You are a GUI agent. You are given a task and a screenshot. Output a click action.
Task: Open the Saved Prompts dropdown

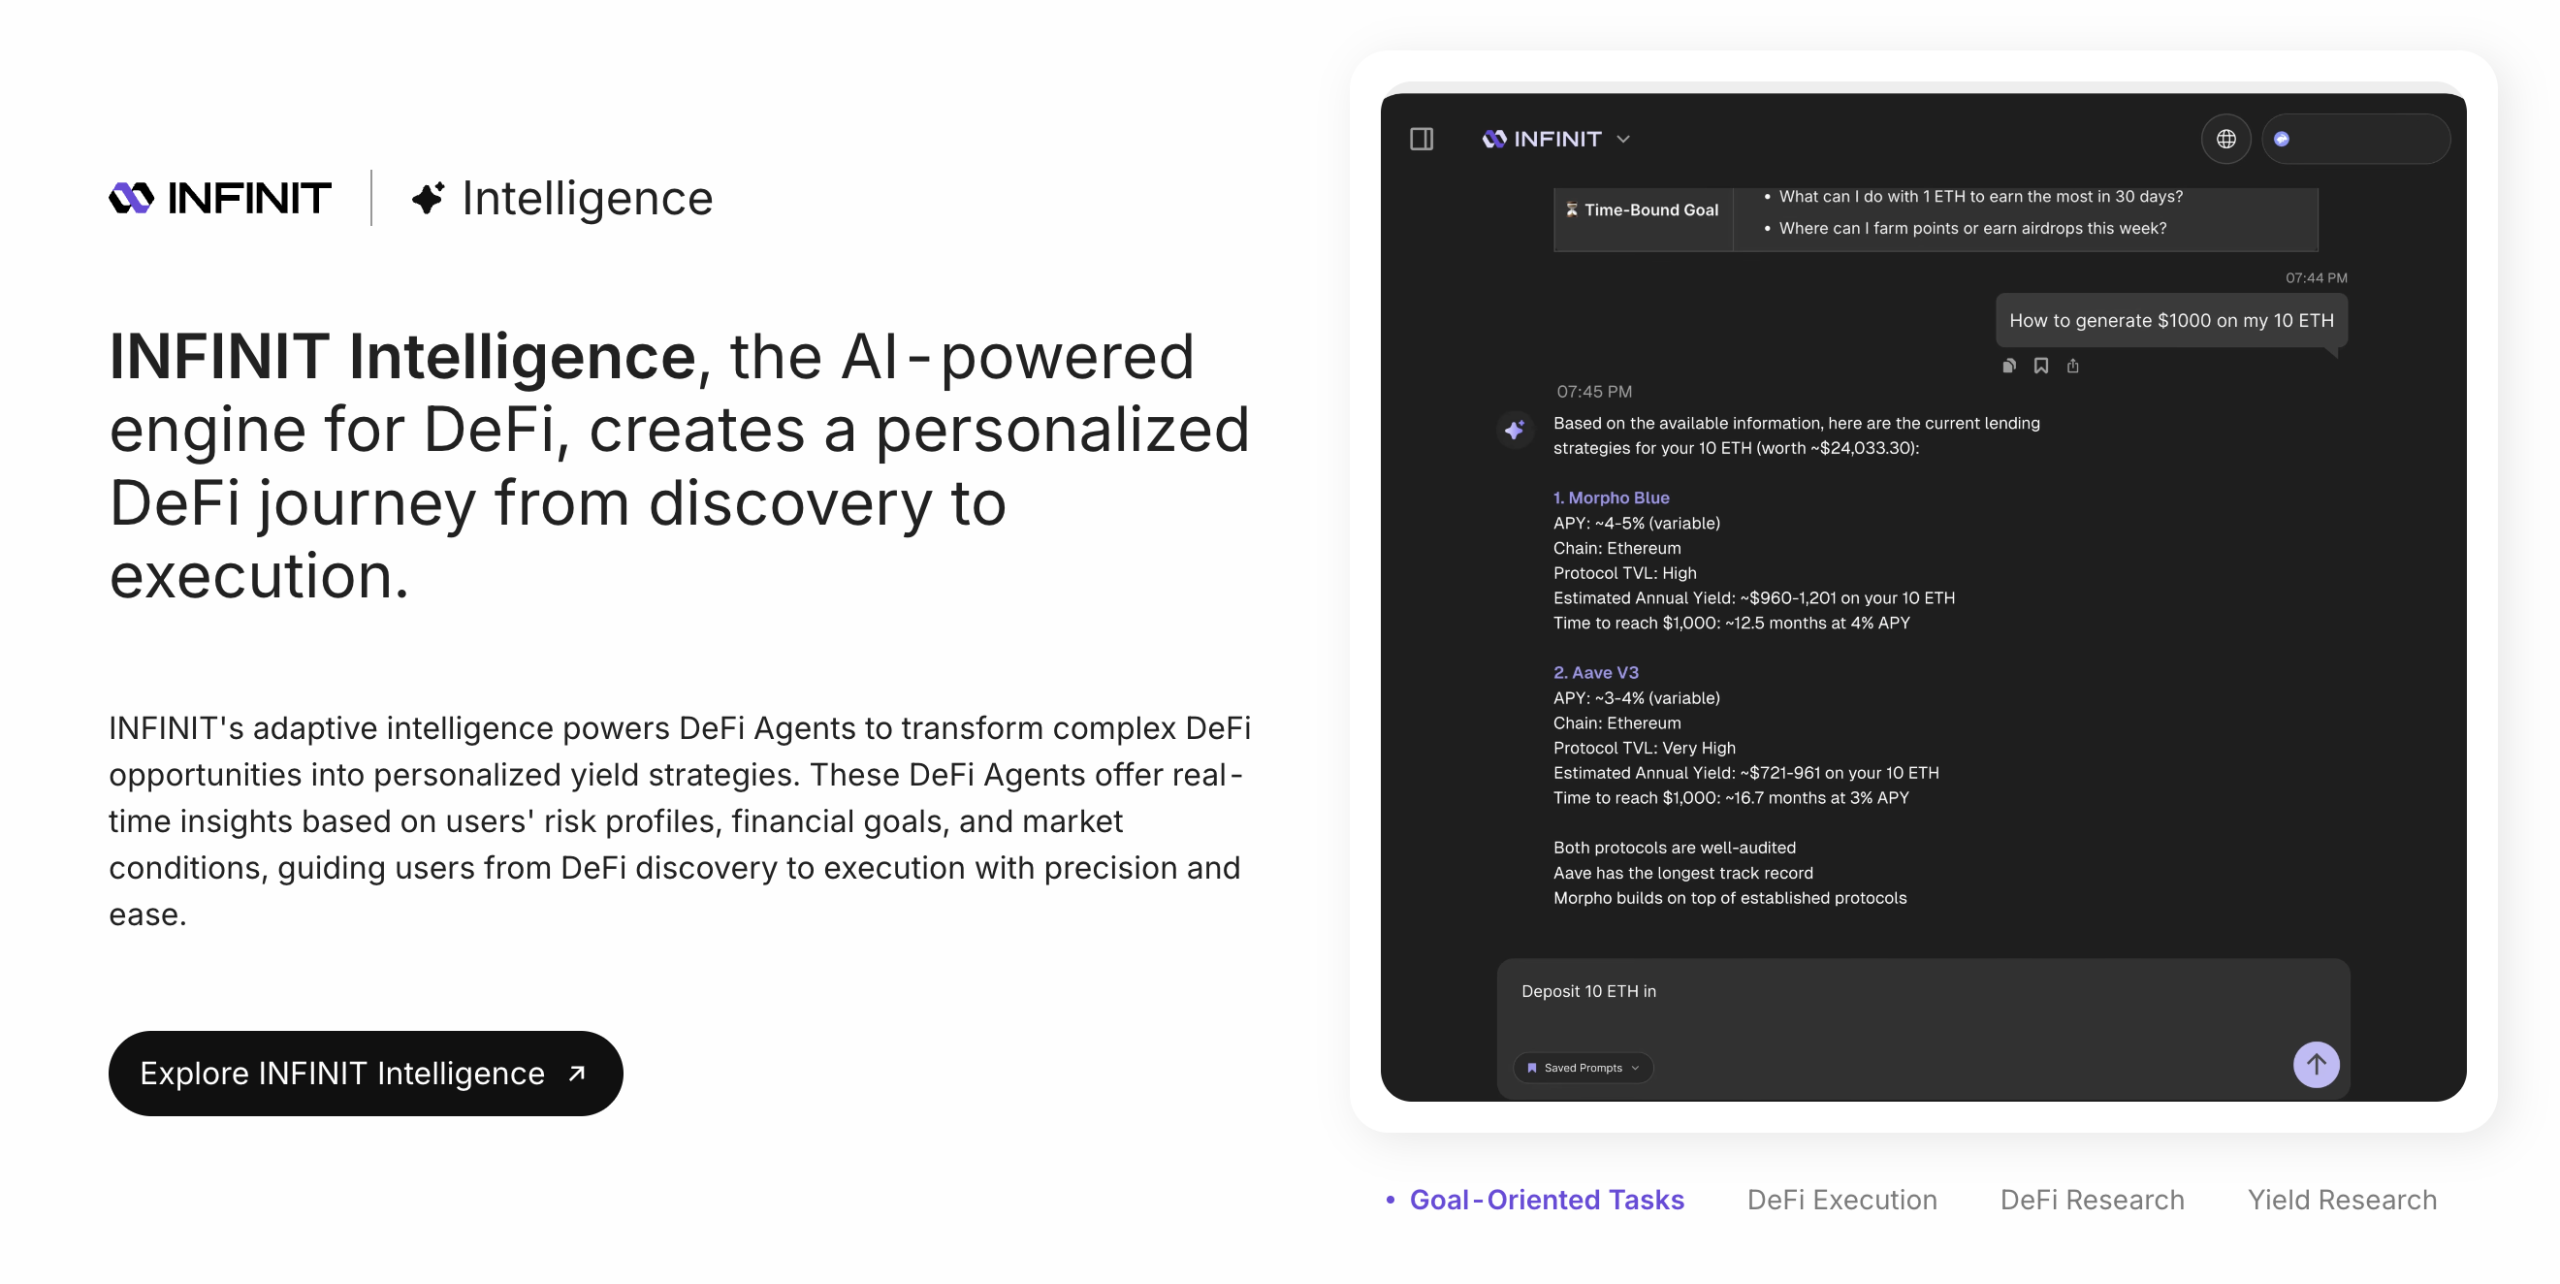1583,1067
